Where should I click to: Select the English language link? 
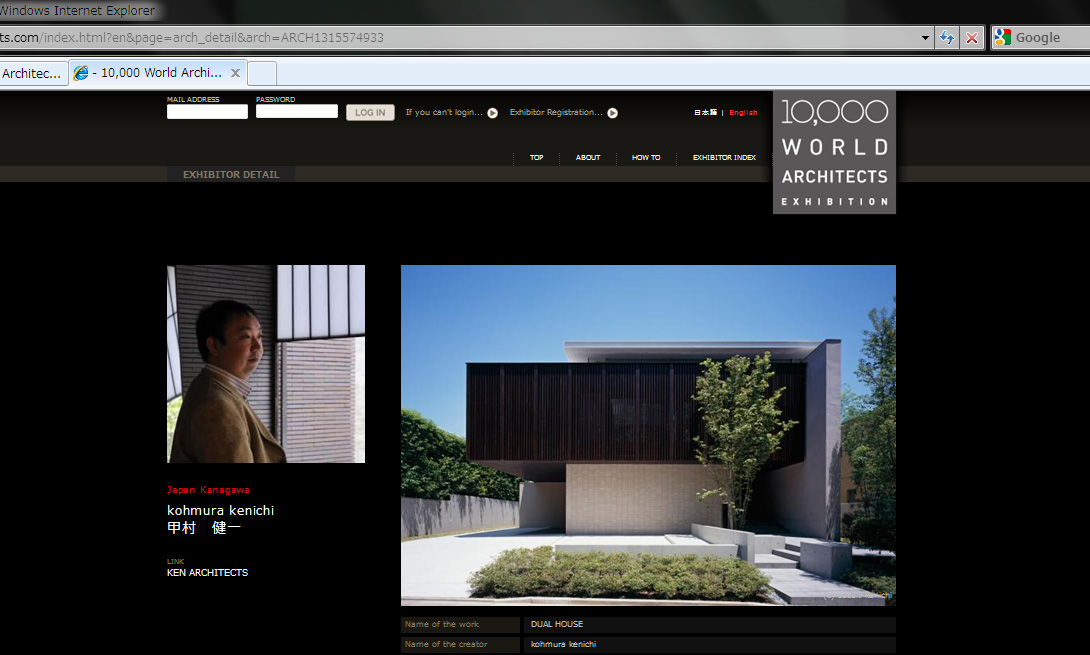(x=743, y=113)
